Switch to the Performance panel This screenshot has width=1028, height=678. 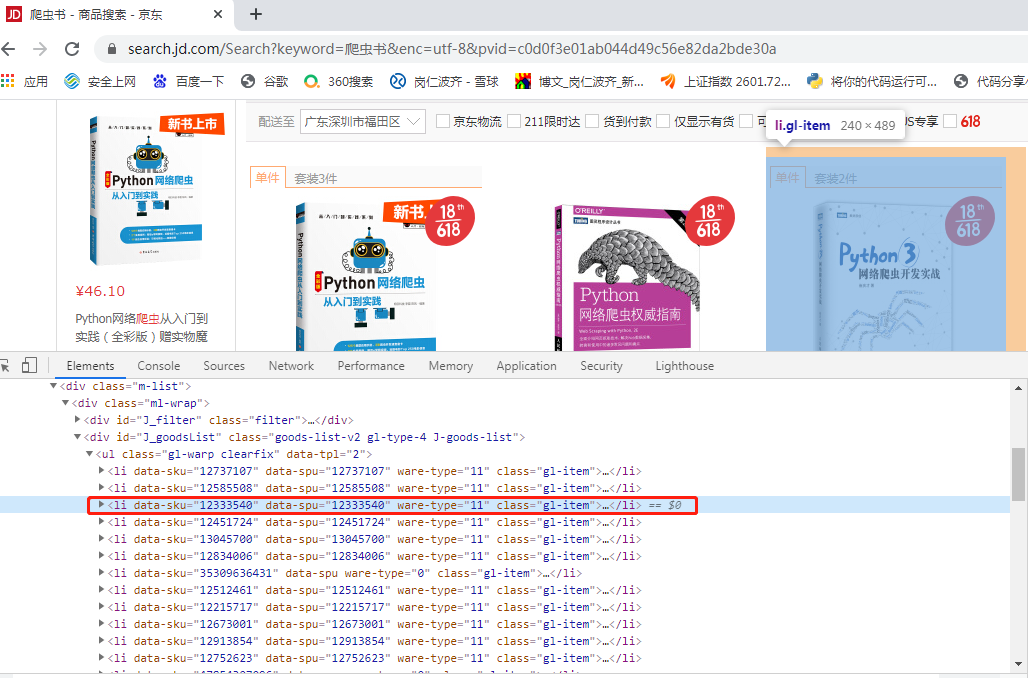(x=371, y=366)
